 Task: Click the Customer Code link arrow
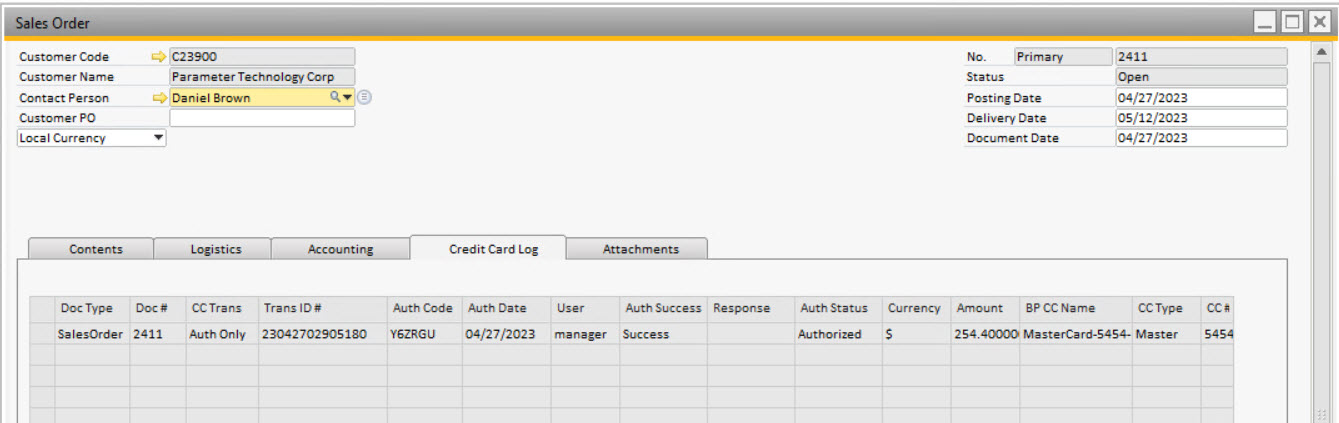click(158, 57)
